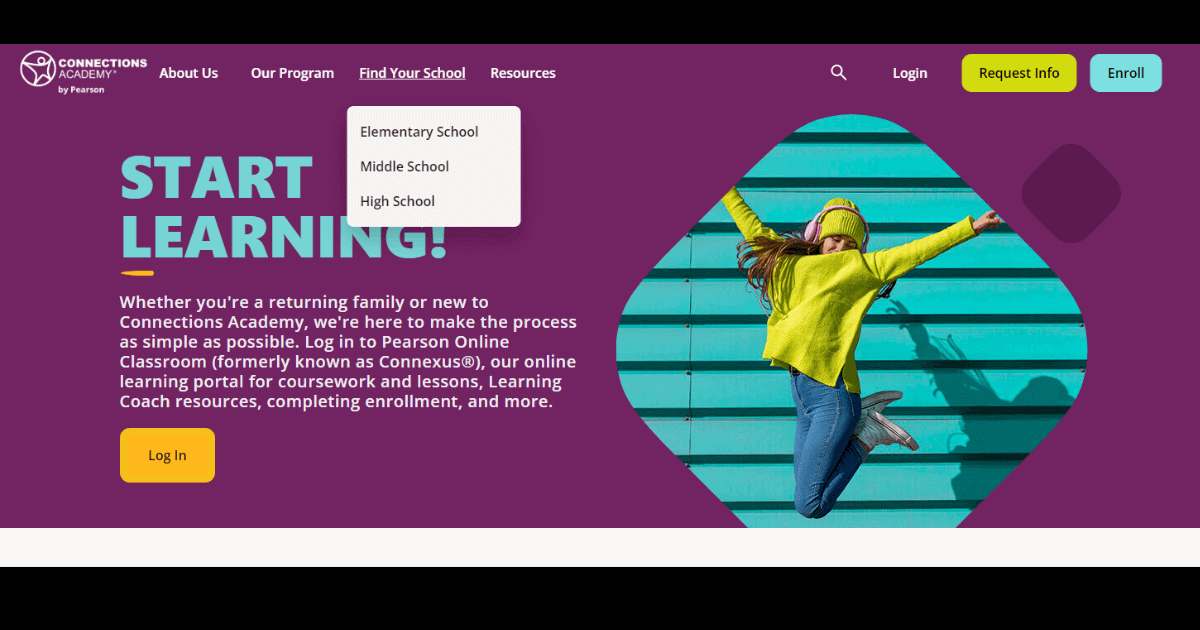The width and height of the screenshot is (1200, 630).
Task: Click the START LEARNING! heading
Action: point(284,207)
